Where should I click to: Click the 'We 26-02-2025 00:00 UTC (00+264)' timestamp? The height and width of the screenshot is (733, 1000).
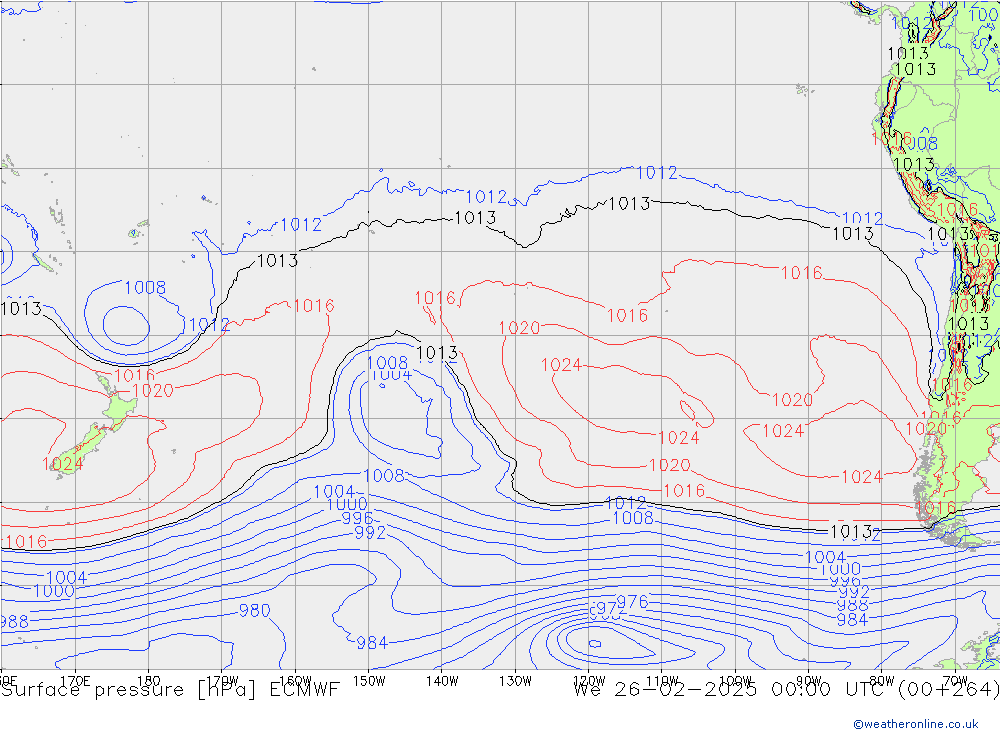click(x=786, y=690)
